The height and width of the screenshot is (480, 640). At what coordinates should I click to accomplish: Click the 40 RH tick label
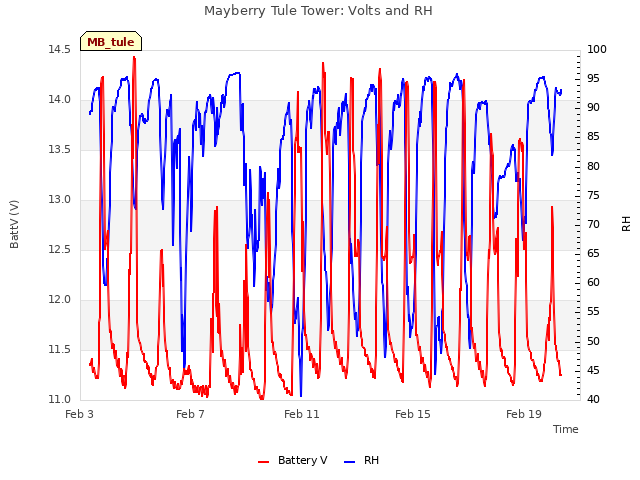(x=593, y=400)
